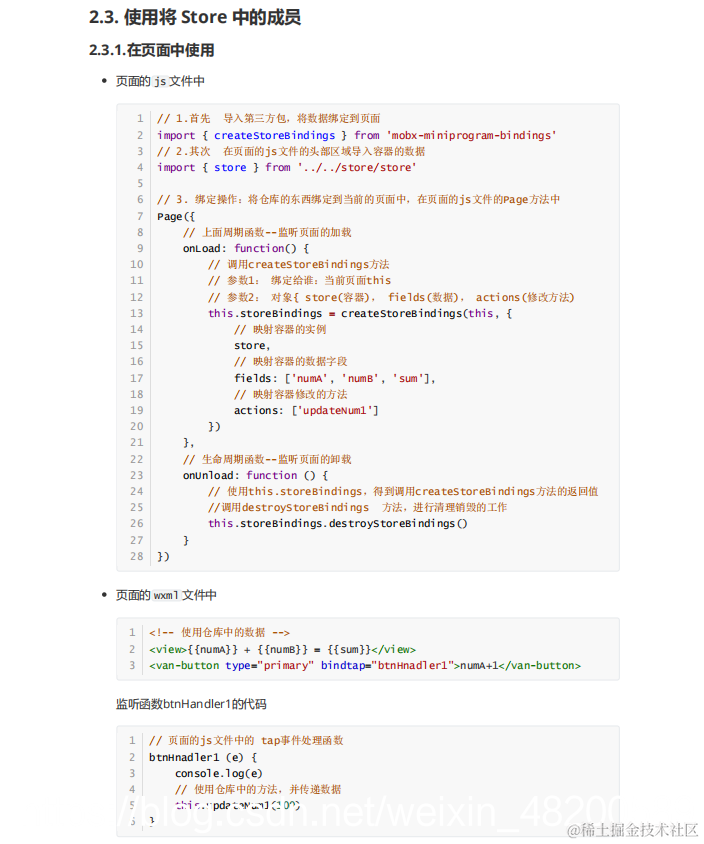Click the line "actions: ['updateNum1']"

click(306, 411)
